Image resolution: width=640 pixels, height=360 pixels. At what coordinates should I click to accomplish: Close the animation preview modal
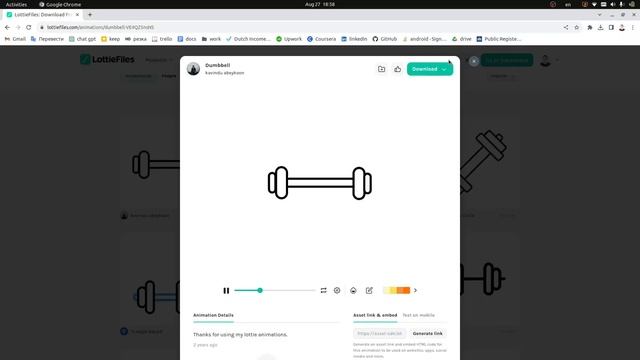pyautogui.click(x=473, y=61)
